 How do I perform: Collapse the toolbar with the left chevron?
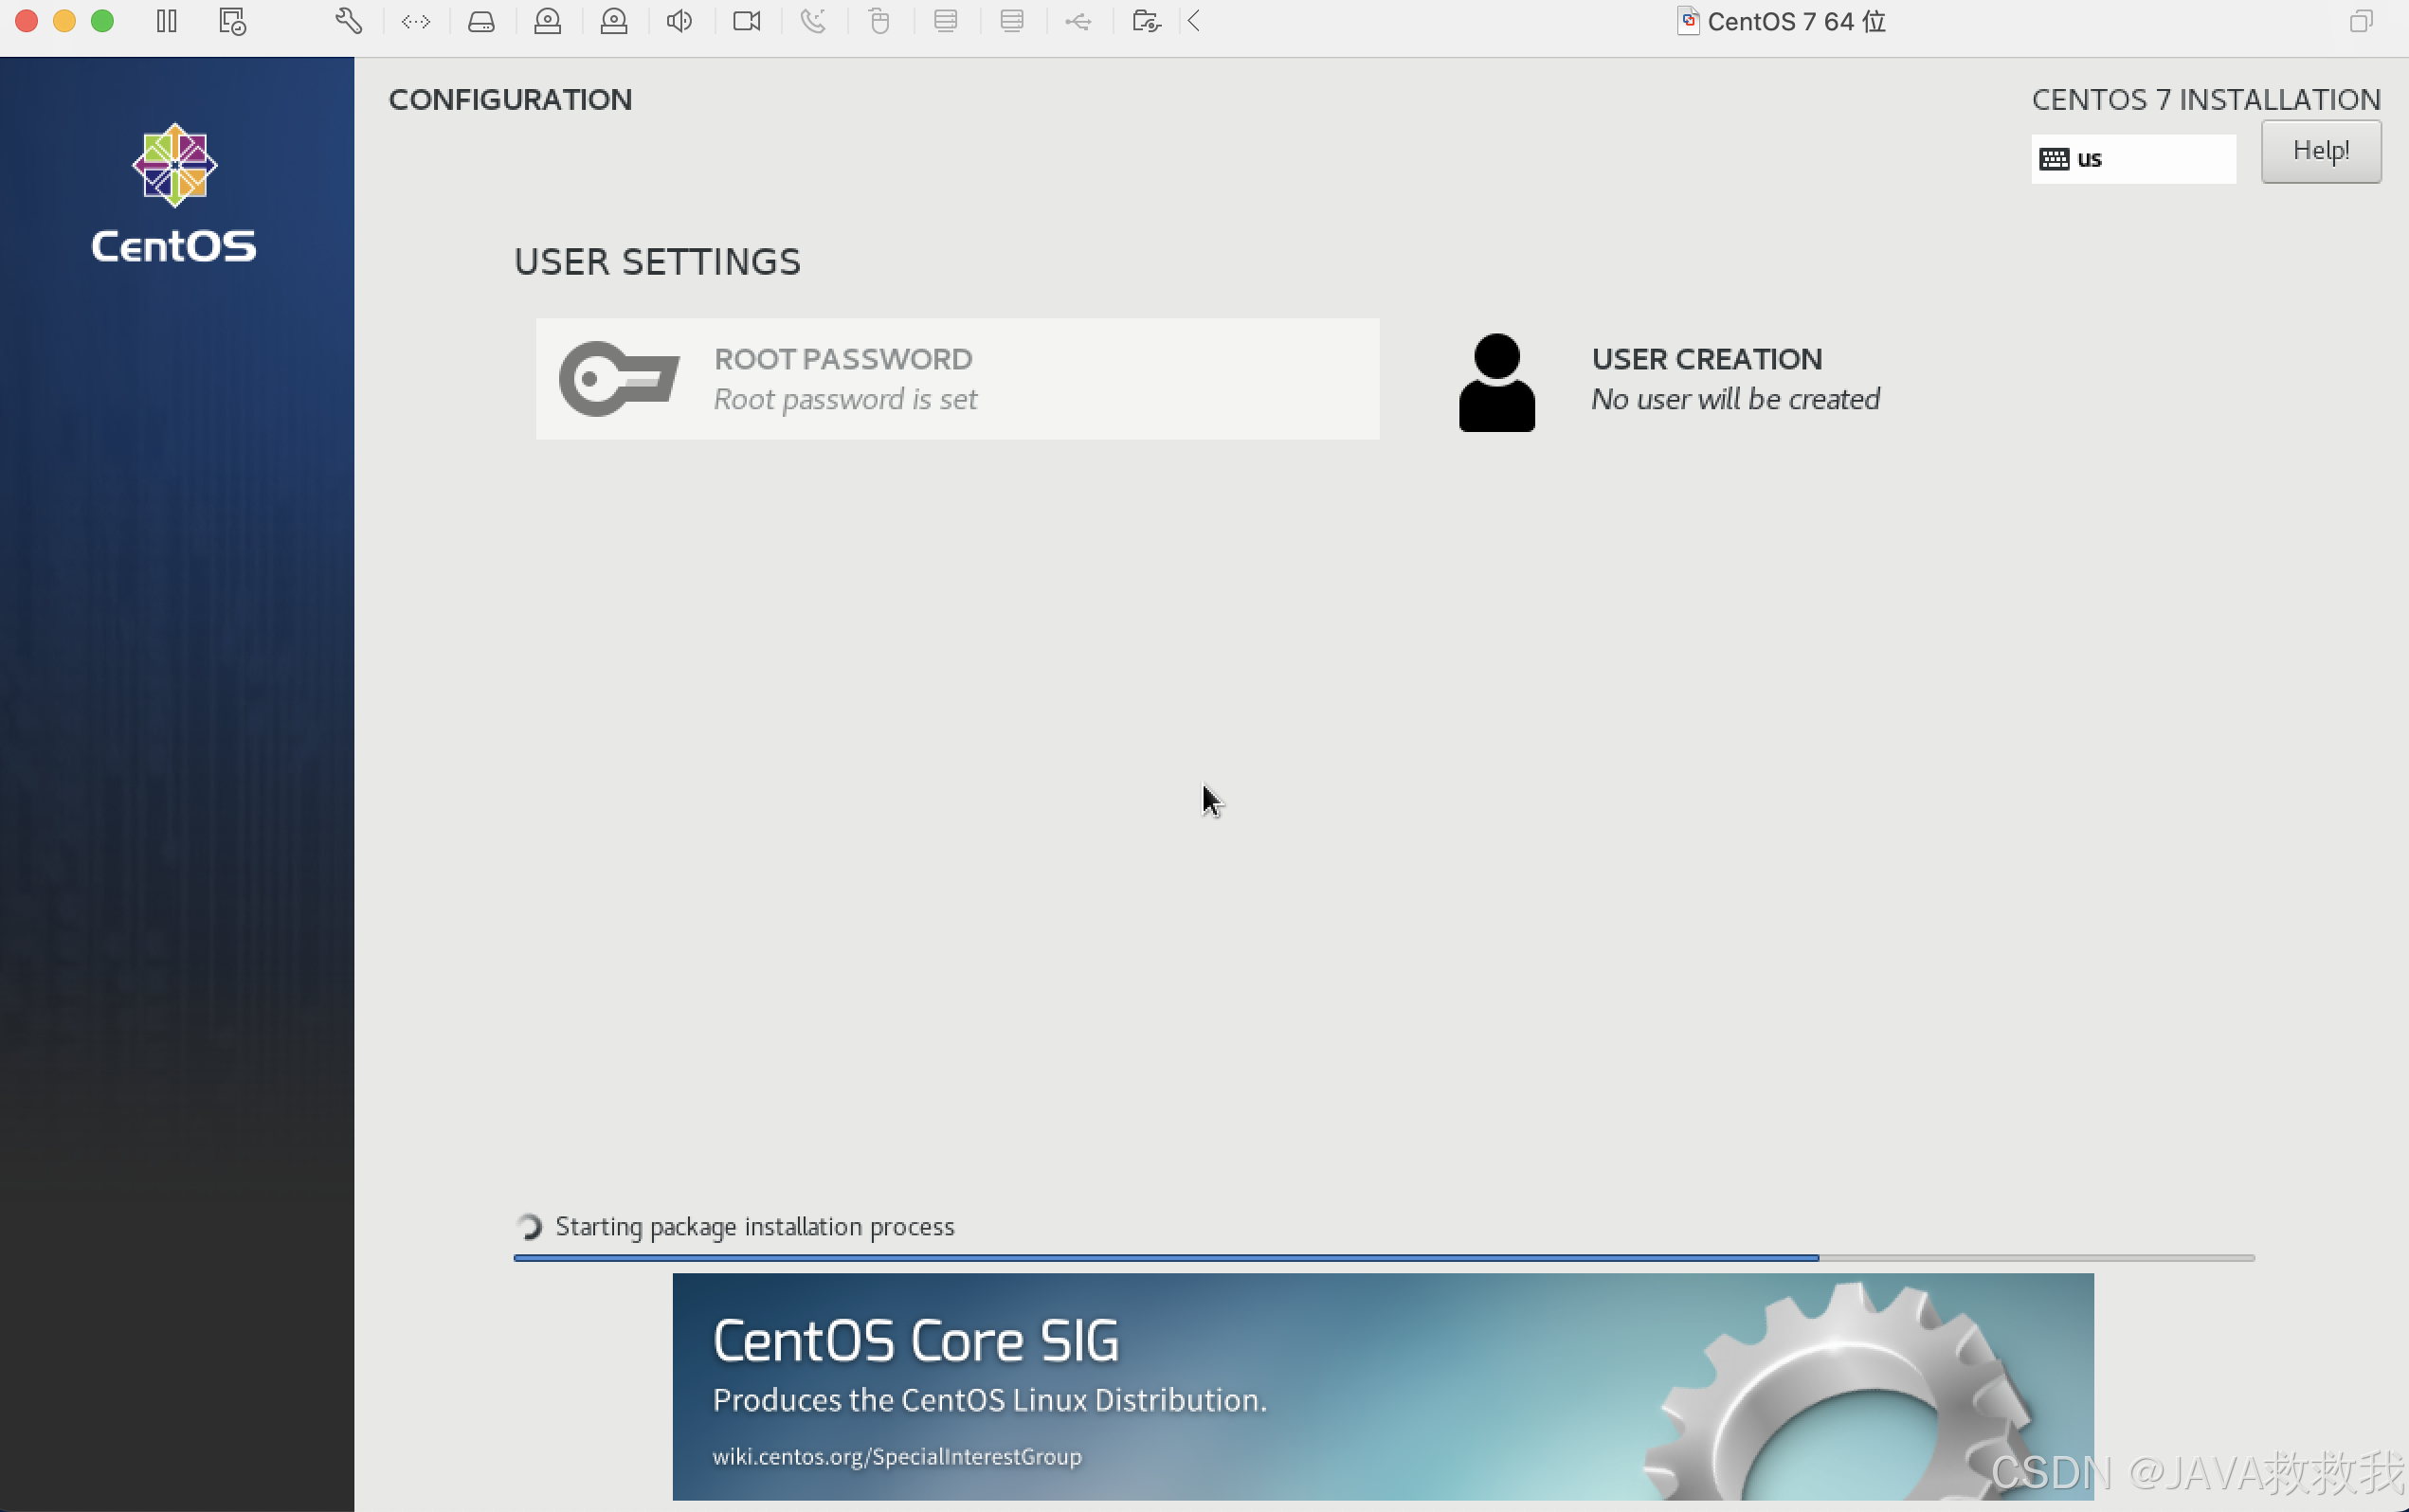tap(1194, 21)
